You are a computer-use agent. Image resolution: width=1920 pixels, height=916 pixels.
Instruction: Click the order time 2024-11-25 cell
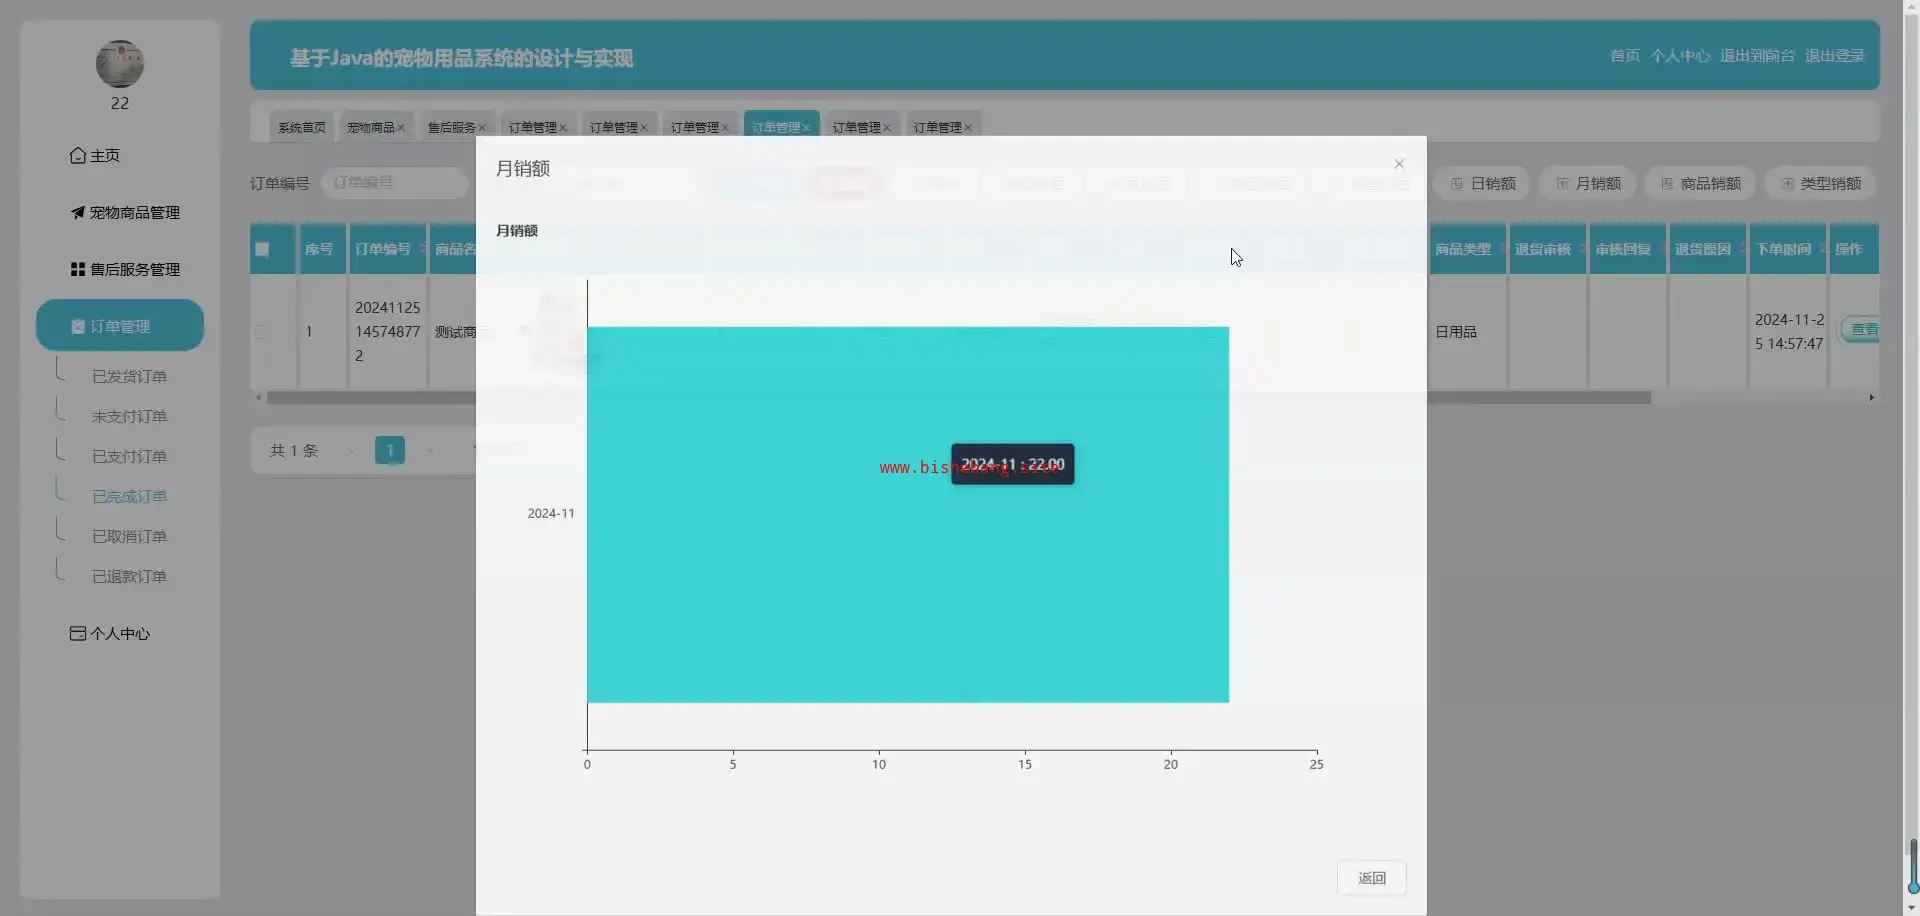(1789, 331)
